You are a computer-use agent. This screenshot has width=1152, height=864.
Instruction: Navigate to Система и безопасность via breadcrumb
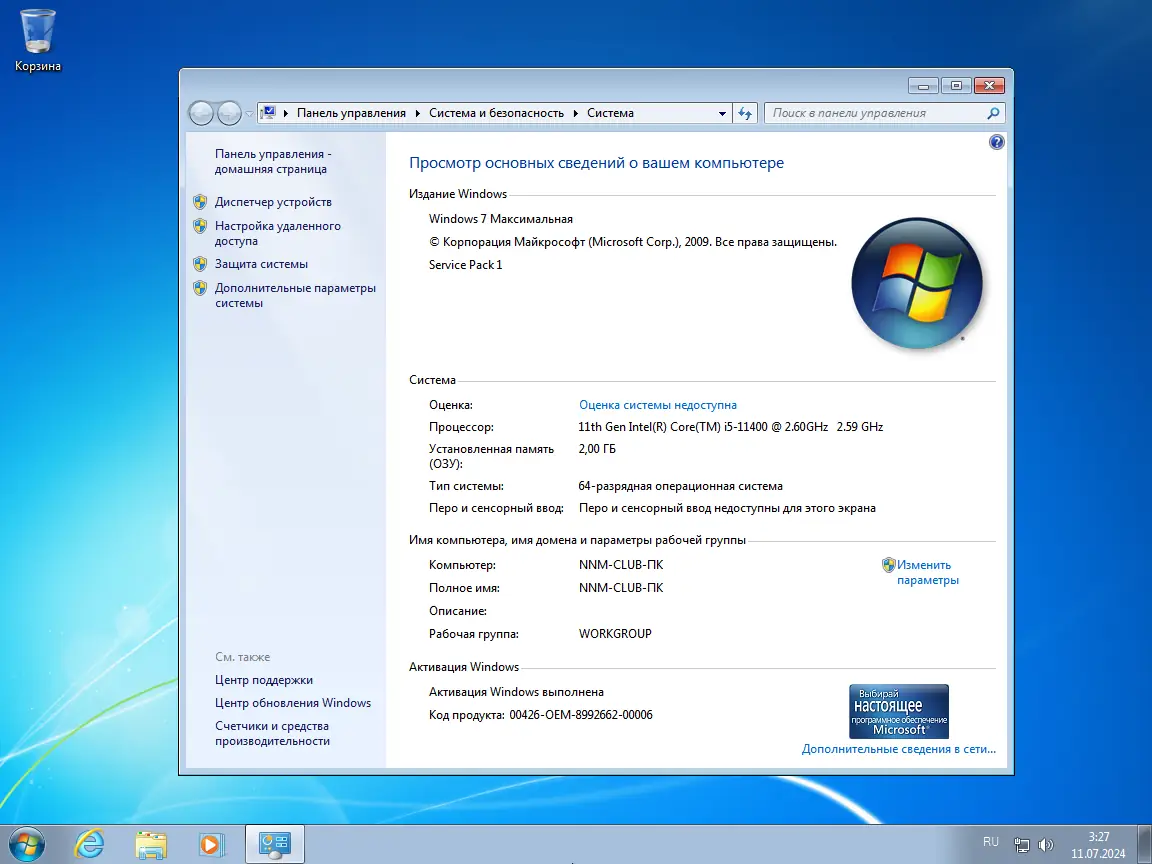click(x=495, y=113)
